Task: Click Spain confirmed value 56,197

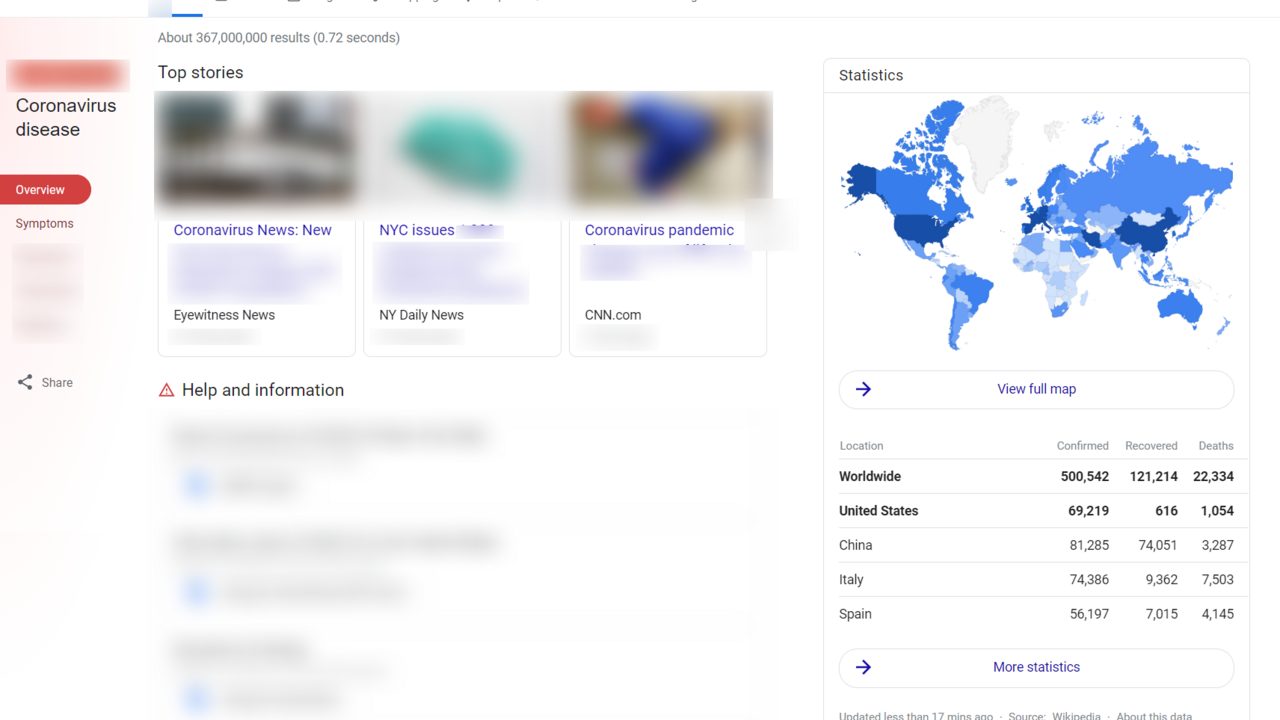Action: point(1089,614)
